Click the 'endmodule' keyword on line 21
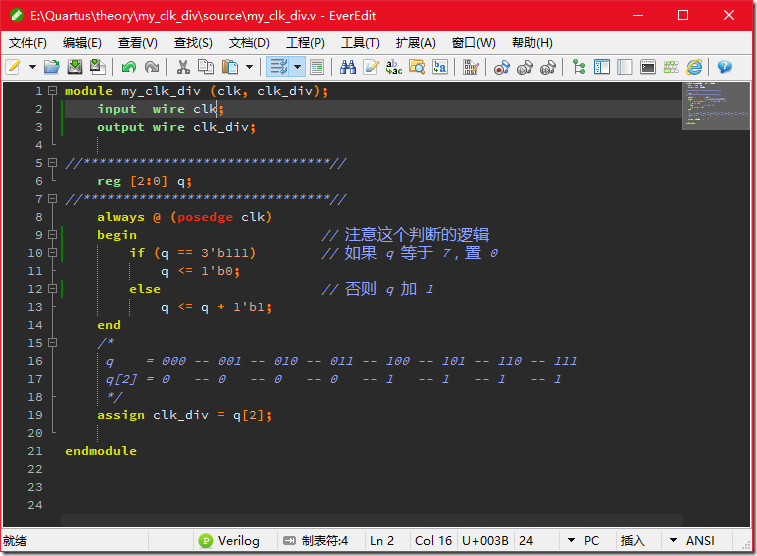 point(101,451)
